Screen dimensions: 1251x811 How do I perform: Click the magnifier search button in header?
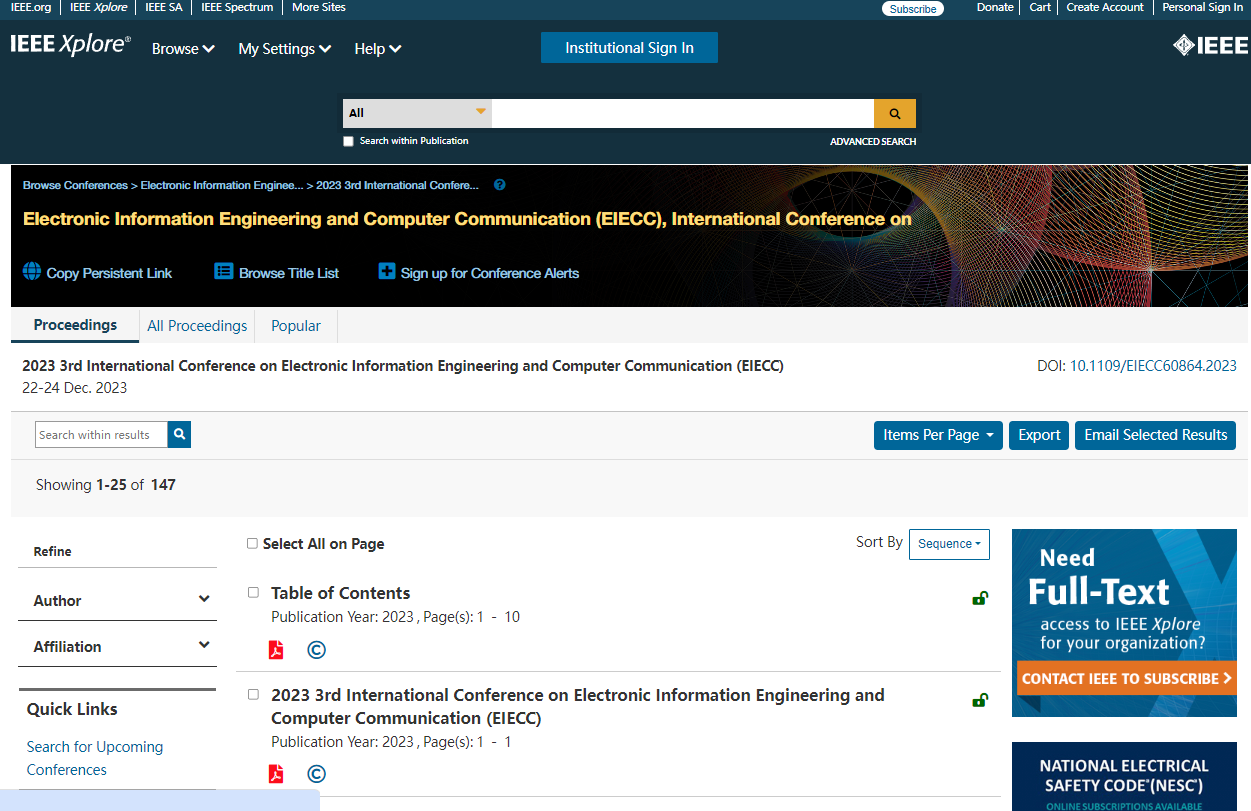894,113
